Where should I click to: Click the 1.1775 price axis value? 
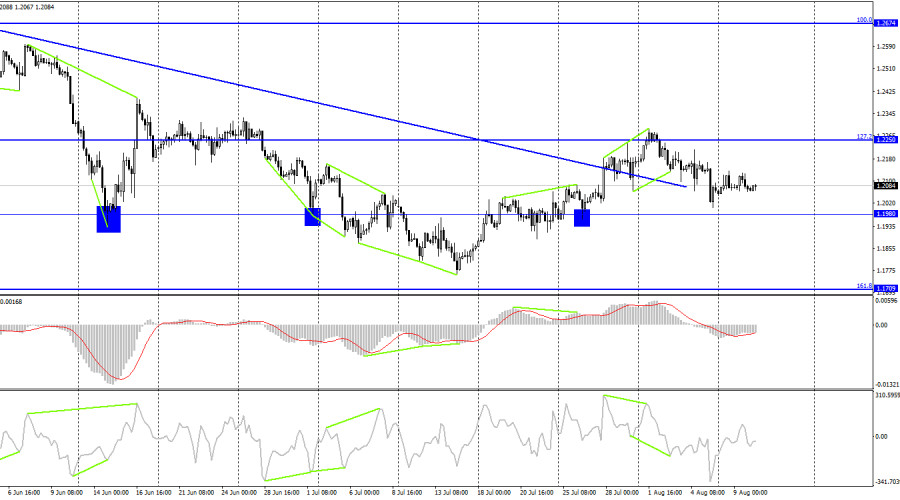click(x=886, y=270)
